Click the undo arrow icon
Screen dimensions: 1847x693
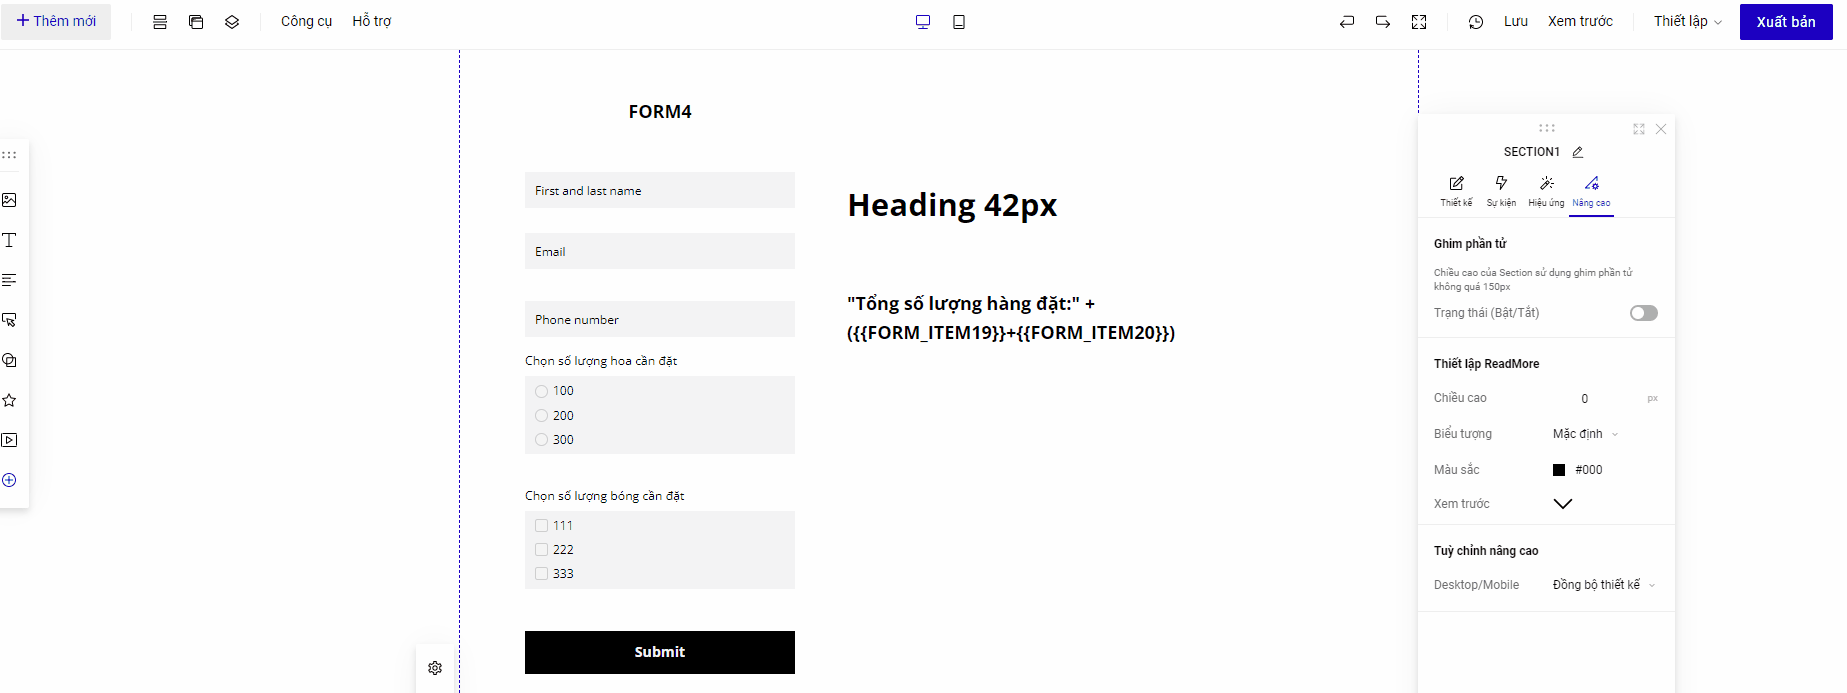1347,22
